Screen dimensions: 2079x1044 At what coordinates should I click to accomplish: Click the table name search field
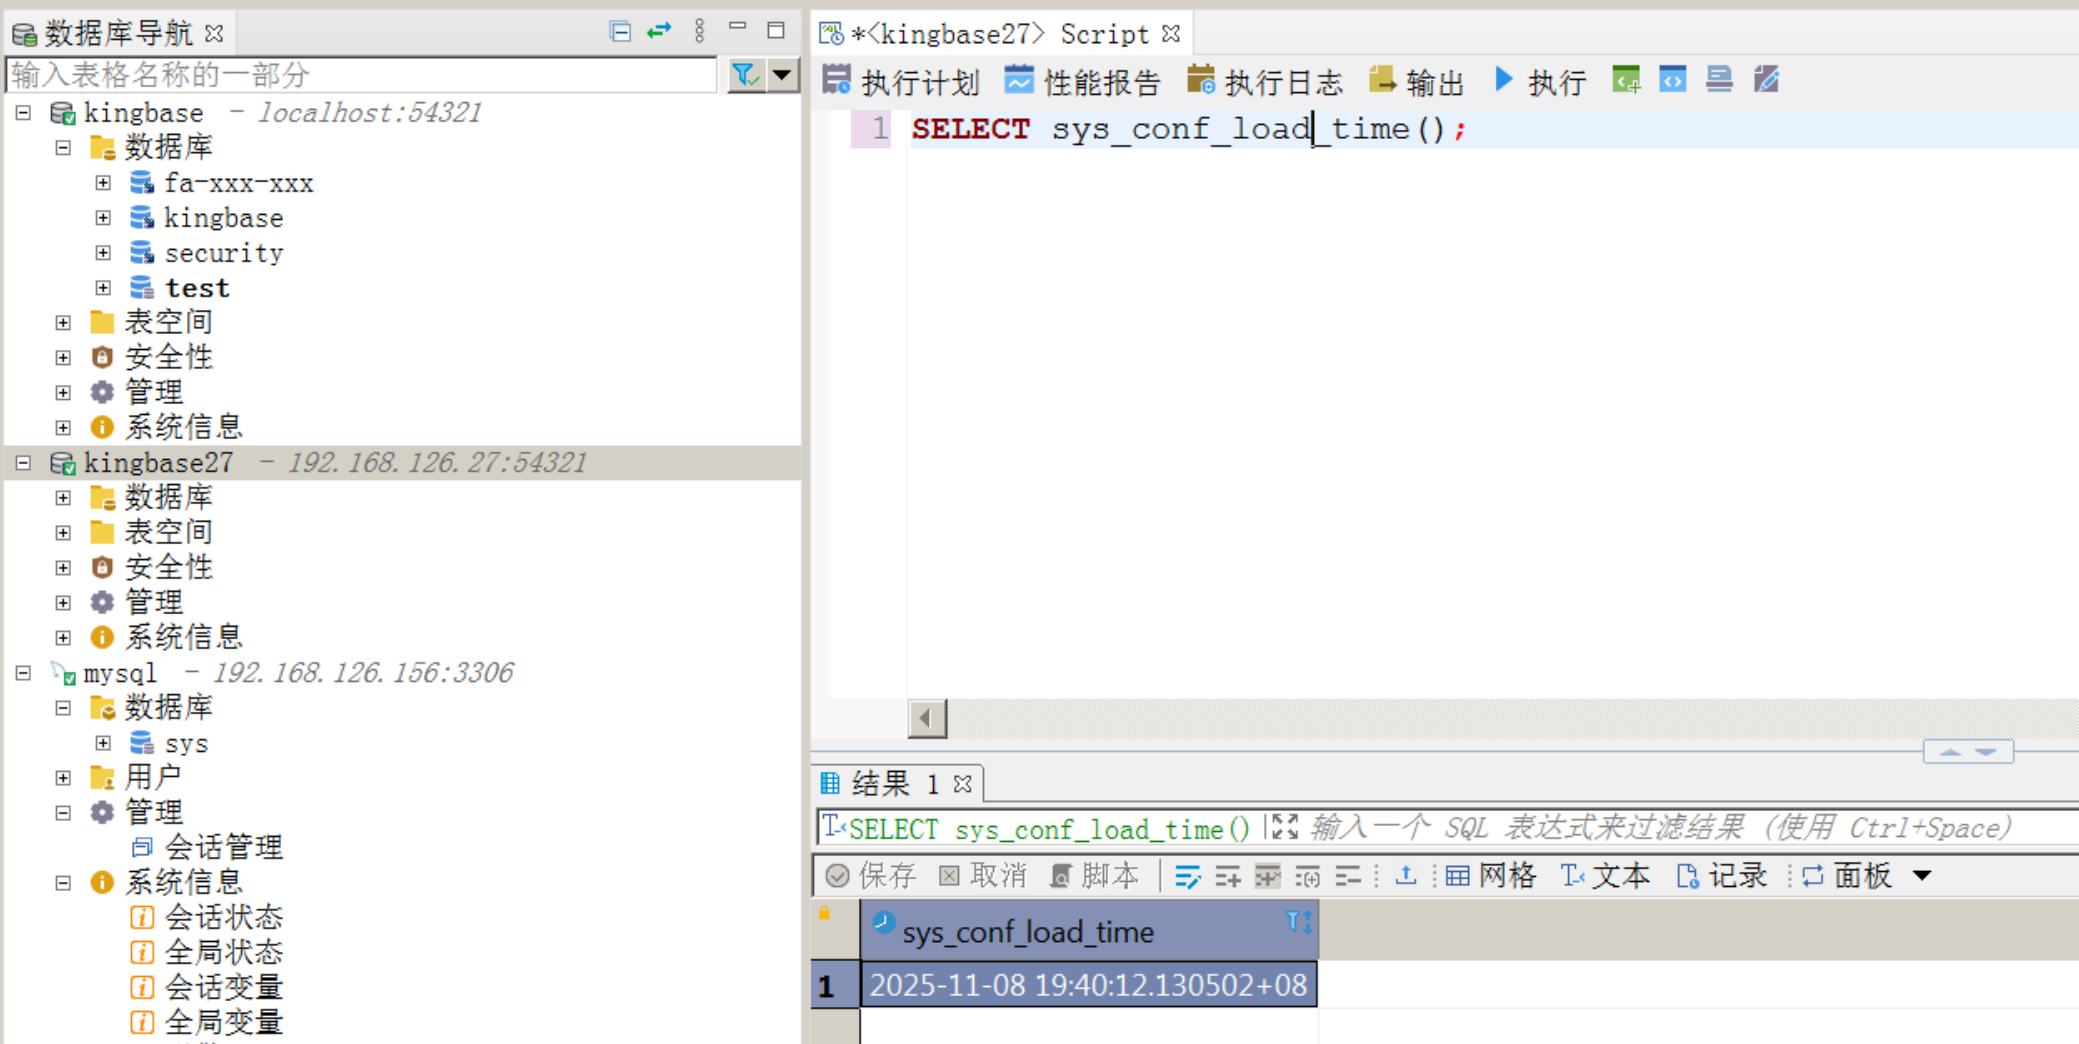pyautogui.click(x=360, y=75)
